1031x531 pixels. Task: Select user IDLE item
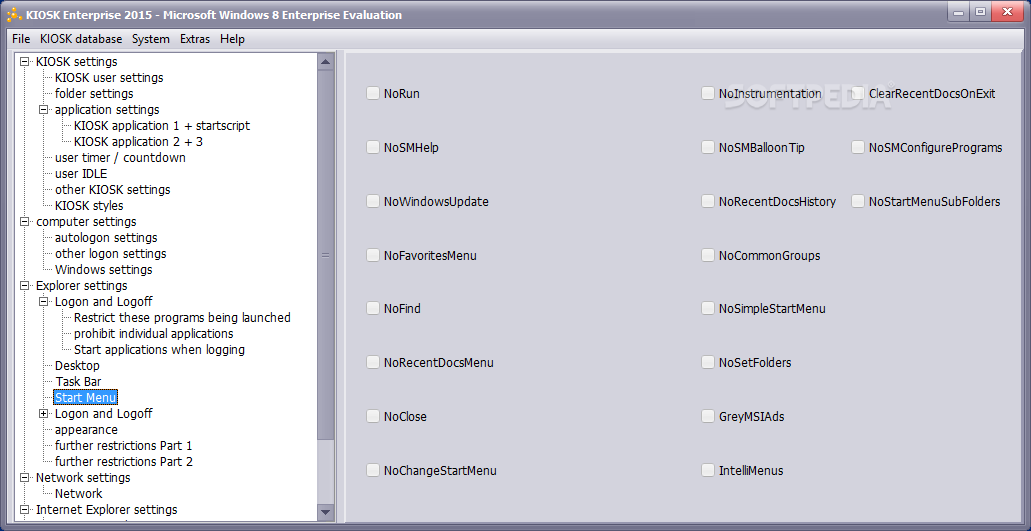pos(81,173)
